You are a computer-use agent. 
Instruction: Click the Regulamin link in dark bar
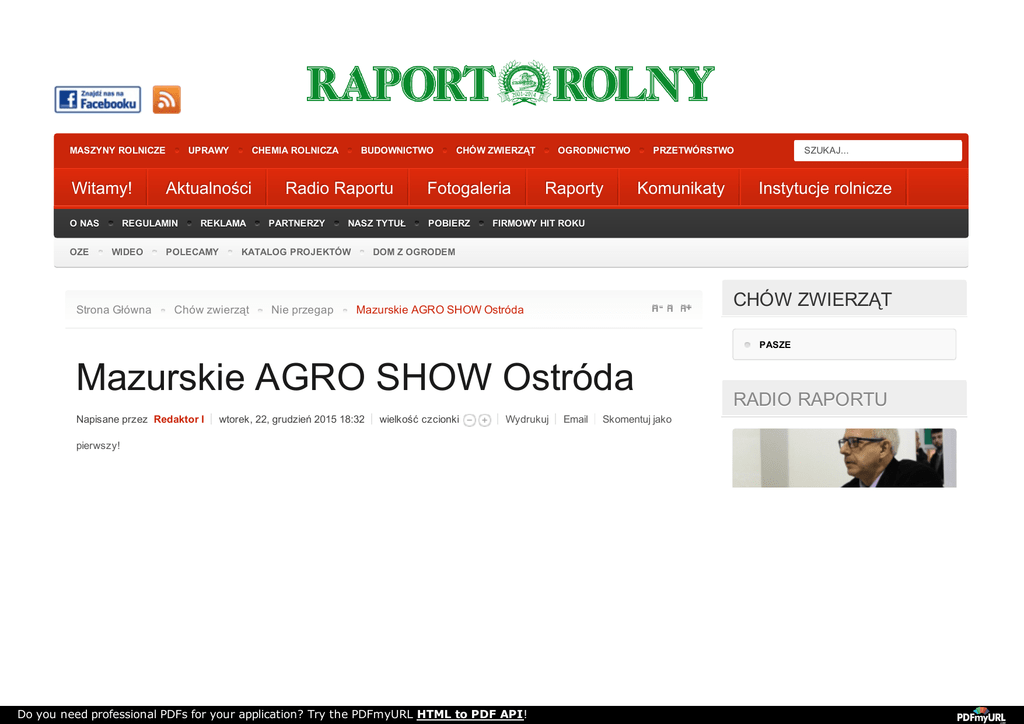(149, 223)
